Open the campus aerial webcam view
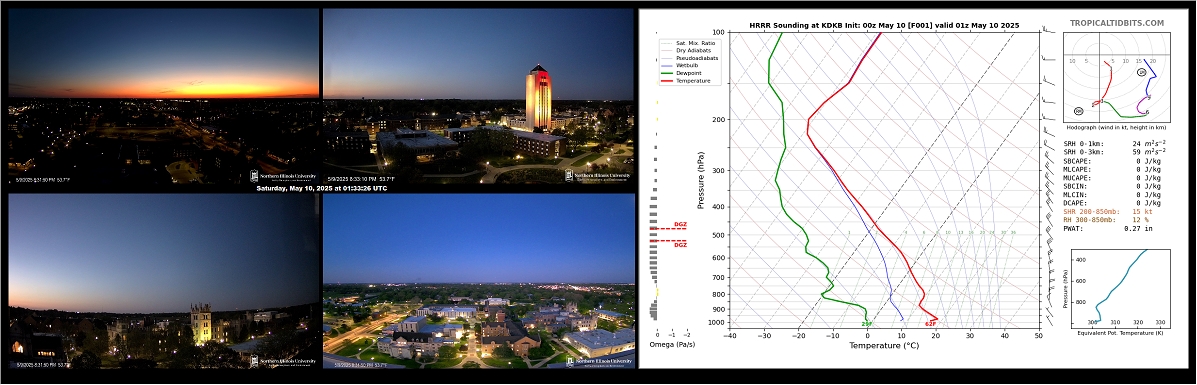The height and width of the screenshot is (385, 1197). [x=479, y=280]
